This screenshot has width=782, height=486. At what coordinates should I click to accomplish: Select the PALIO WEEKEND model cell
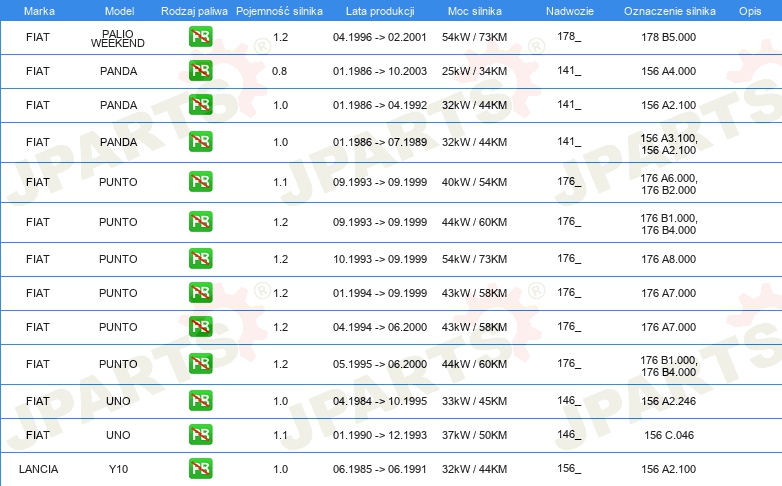click(118, 38)
